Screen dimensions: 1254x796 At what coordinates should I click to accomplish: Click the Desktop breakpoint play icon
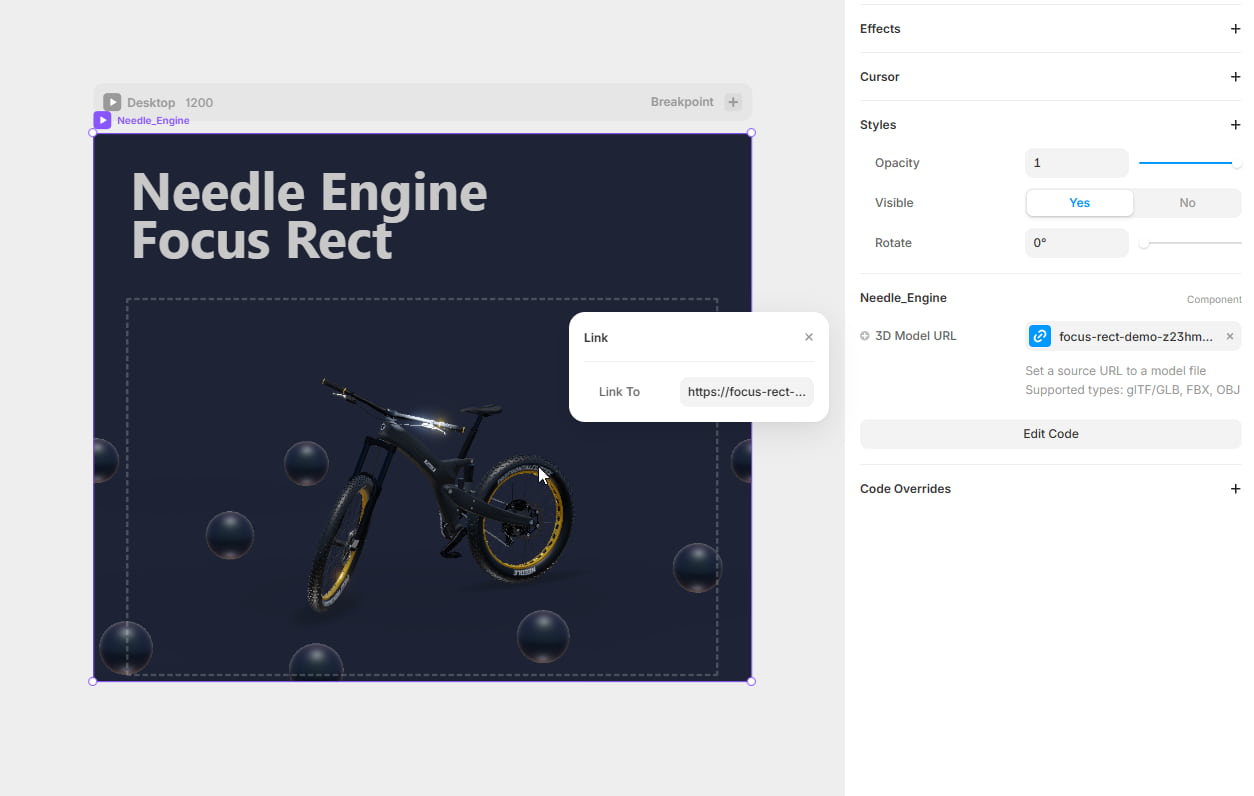pos(112,102)
